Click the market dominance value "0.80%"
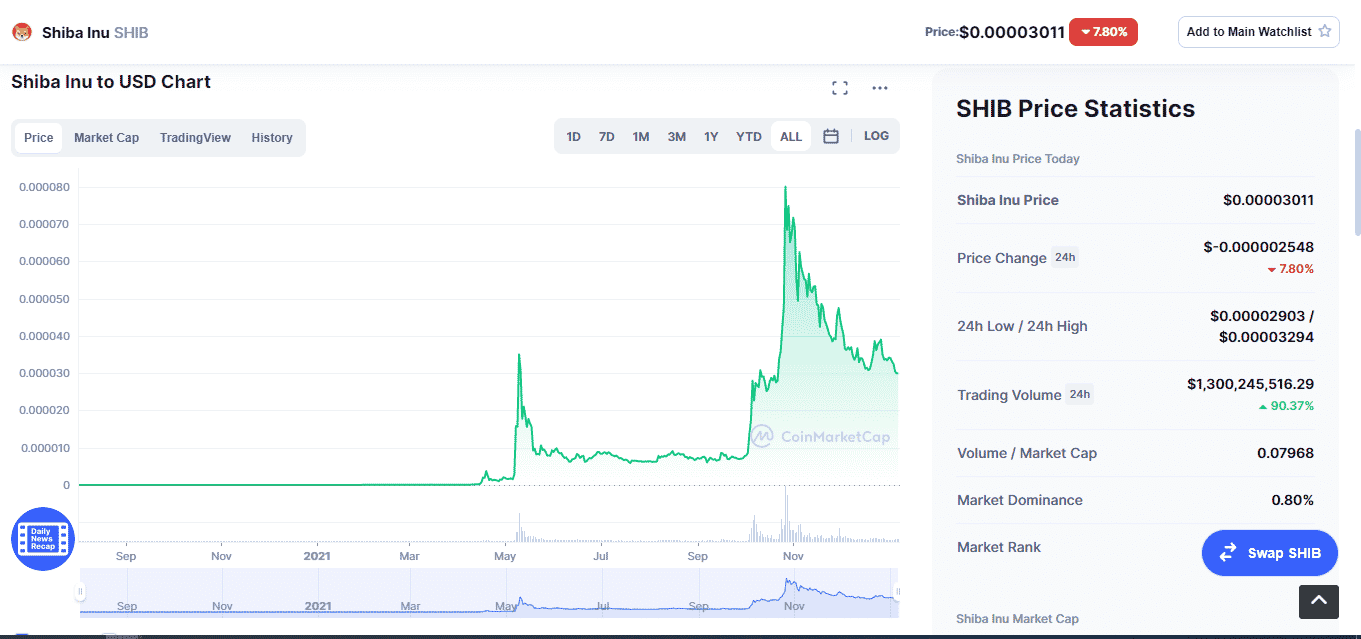This screenshot has height=639, width=1361. [1292, 500]
